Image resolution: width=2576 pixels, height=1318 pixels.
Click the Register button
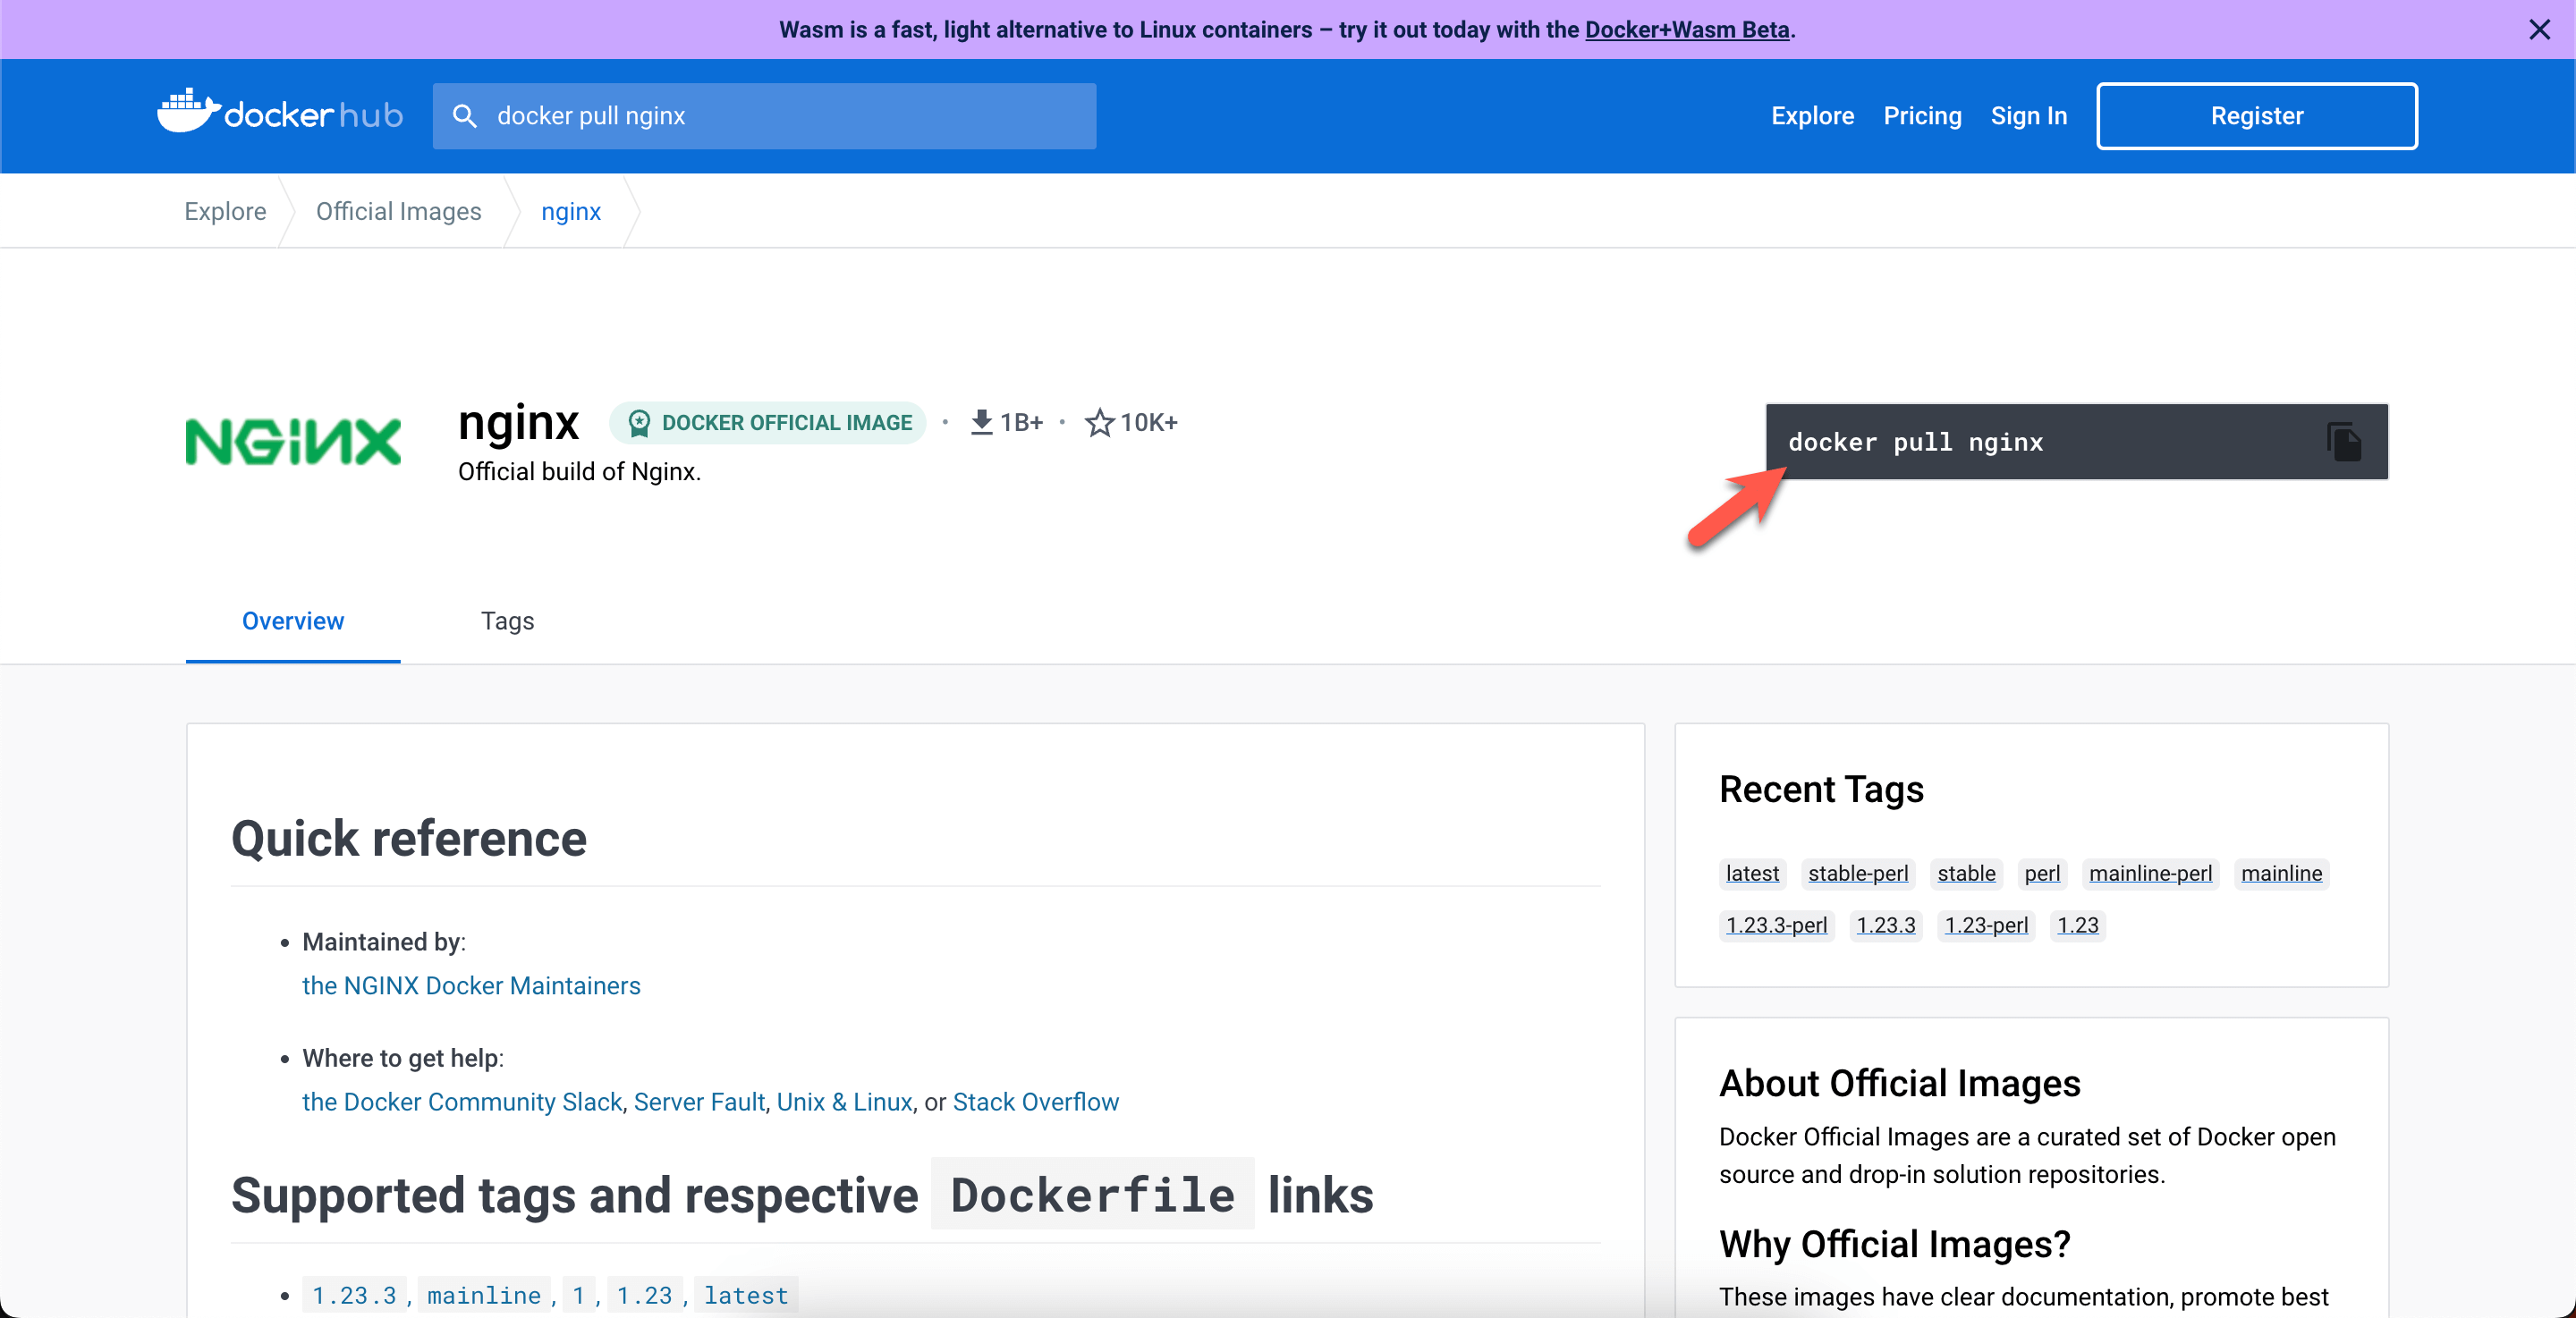2256,115
